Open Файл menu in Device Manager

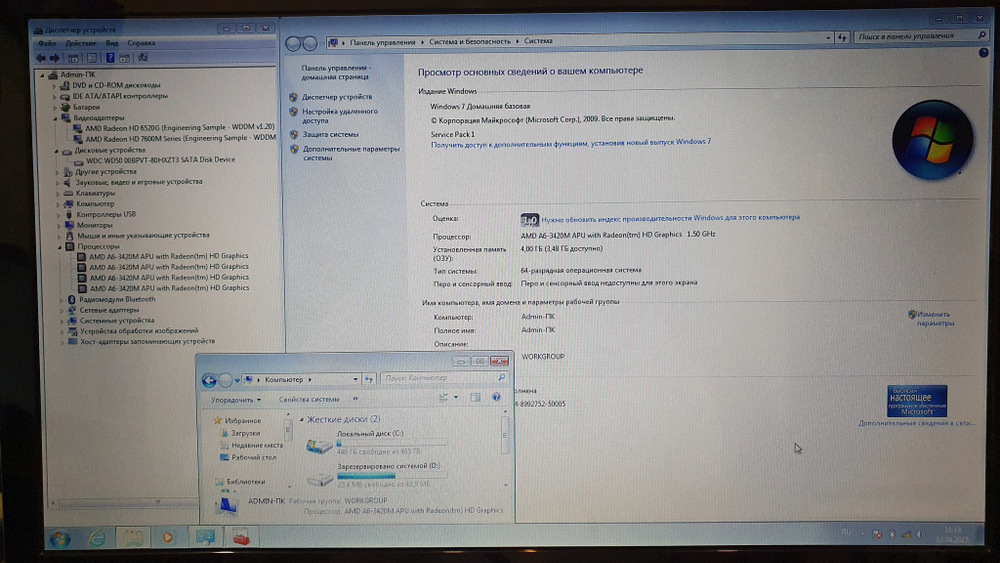coord(47,43)
